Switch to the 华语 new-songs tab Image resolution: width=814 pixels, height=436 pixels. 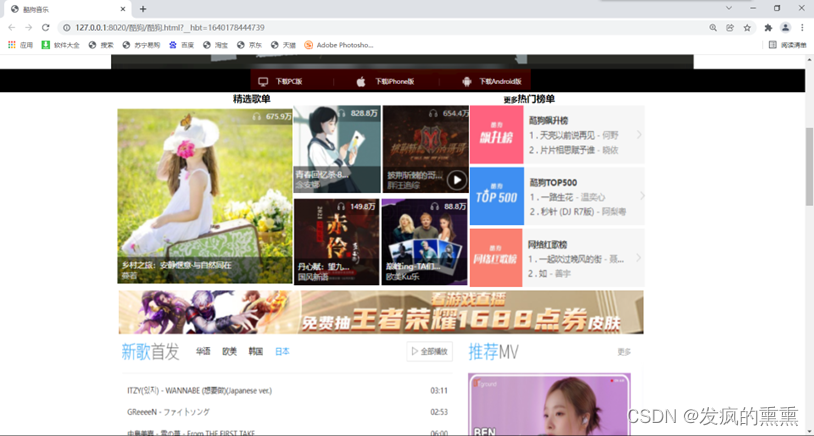coord(203,351)
